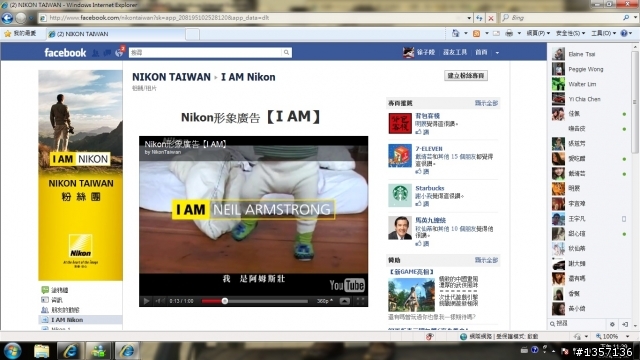The width and height of the screenshot is (640, 360).
Task: Open a new blank browser tab
Action: tap(193, 34)
